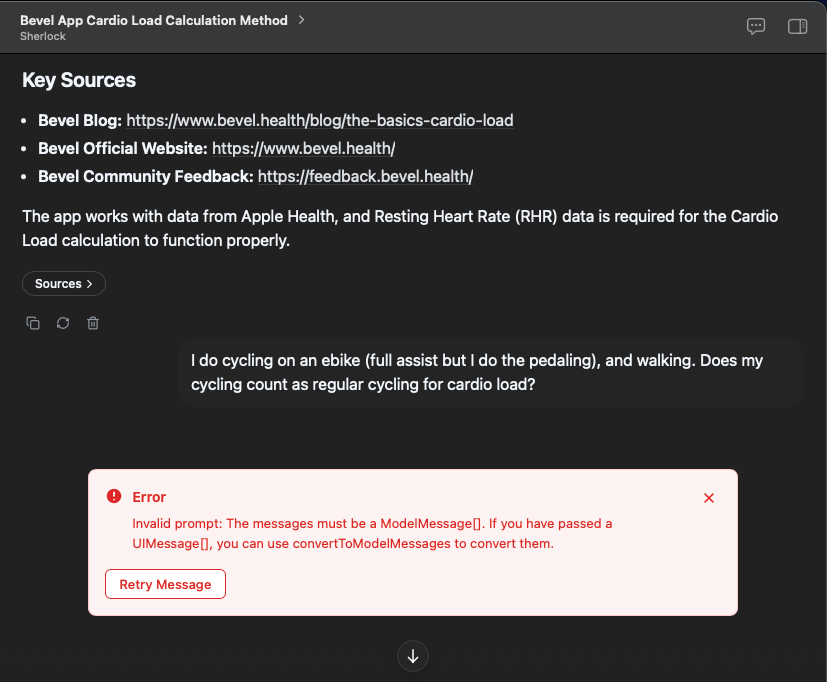Click the Apple Health RHR paragraph text
827x682 pixels.
click(x=400, y=228)
